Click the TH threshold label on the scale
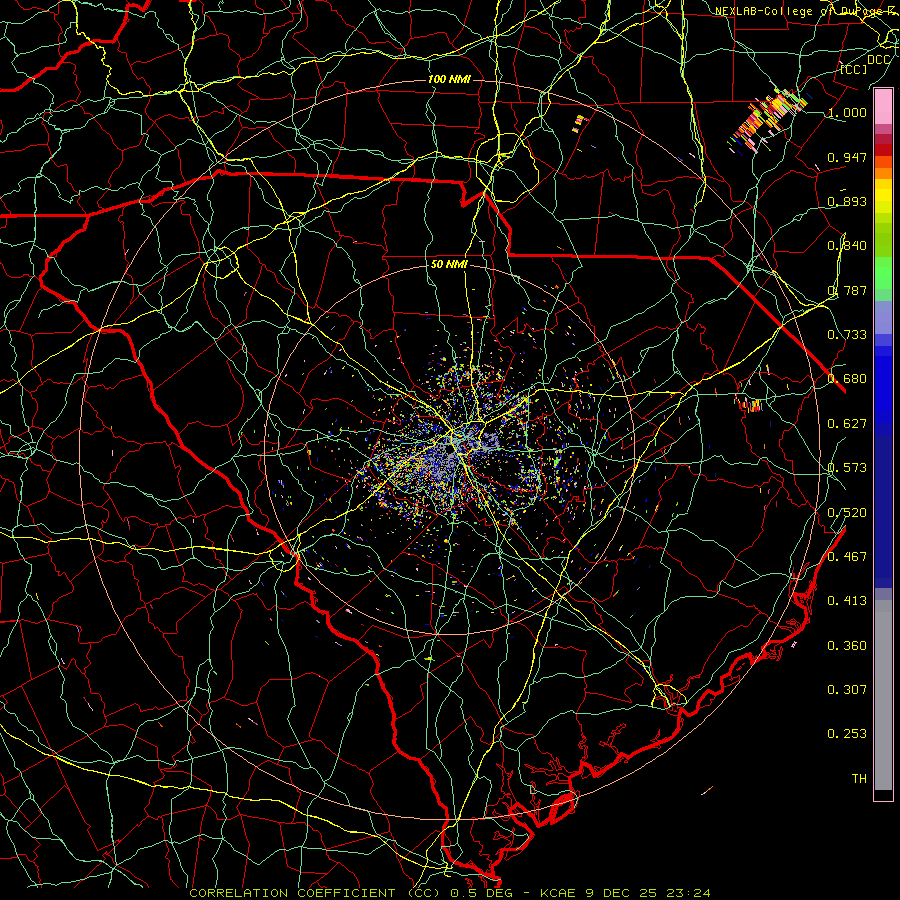Viewport: 900px width, 900px height. point(859,779)
